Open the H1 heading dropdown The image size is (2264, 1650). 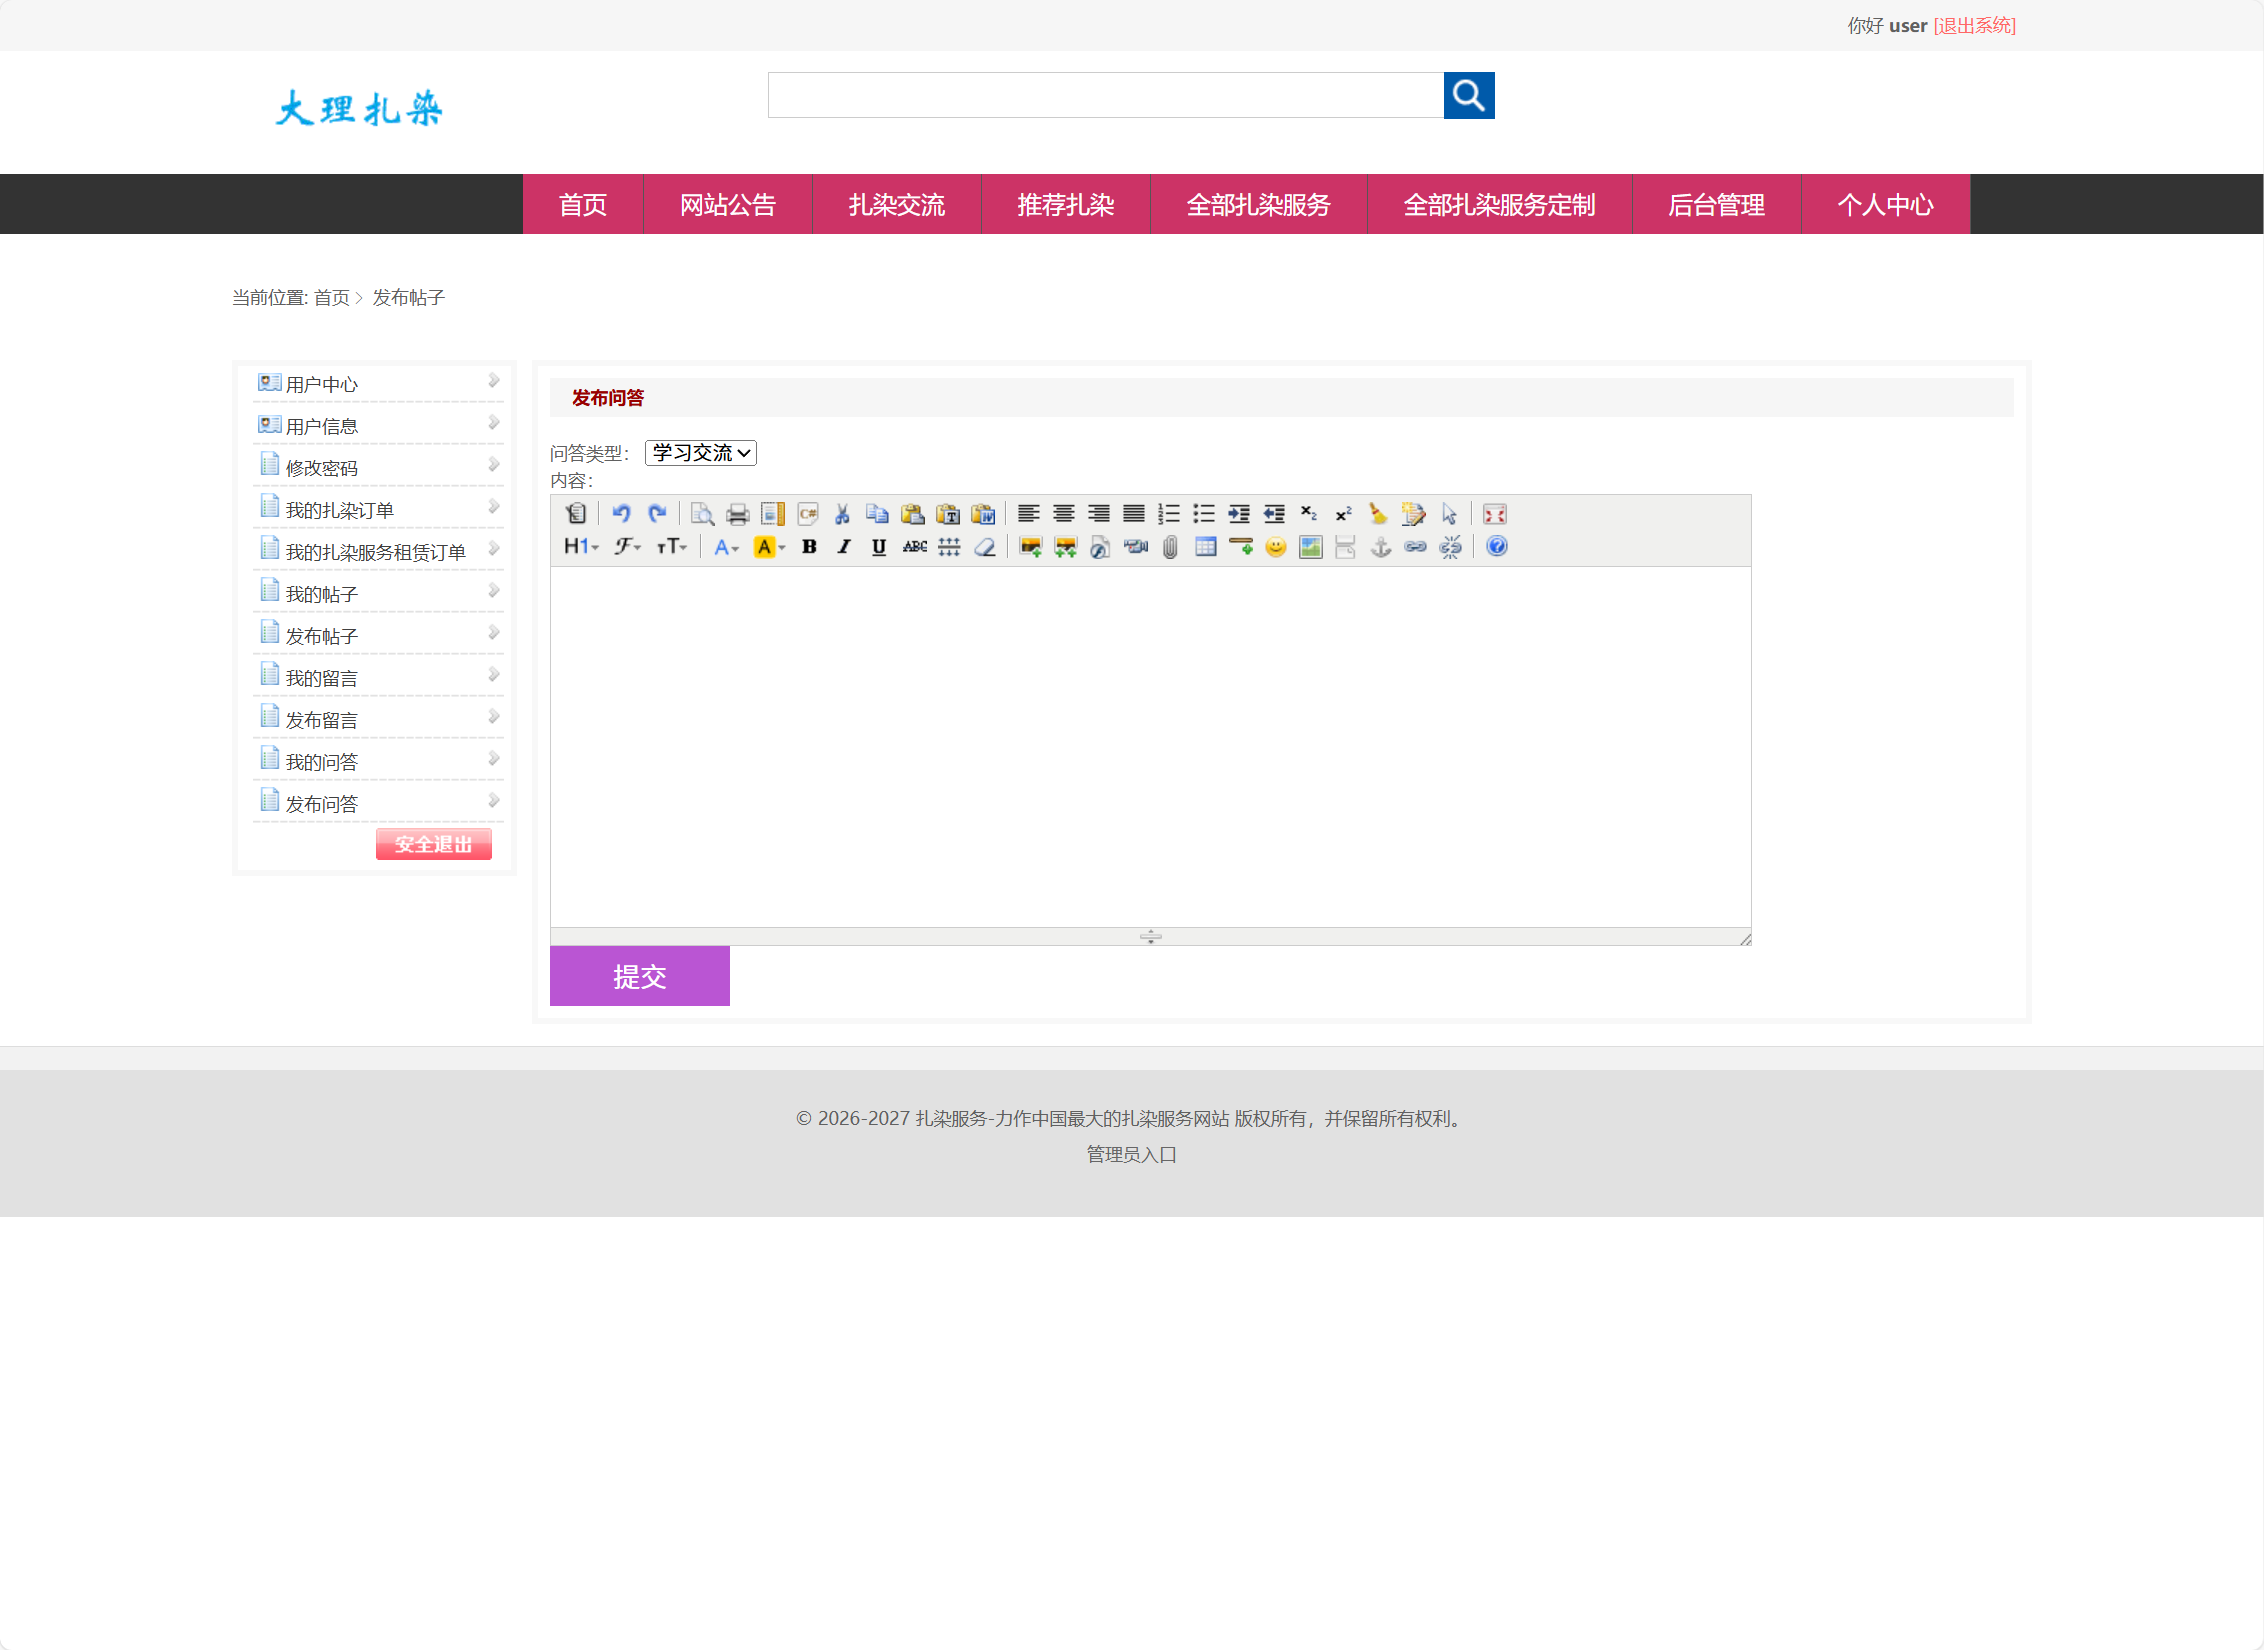580,547
